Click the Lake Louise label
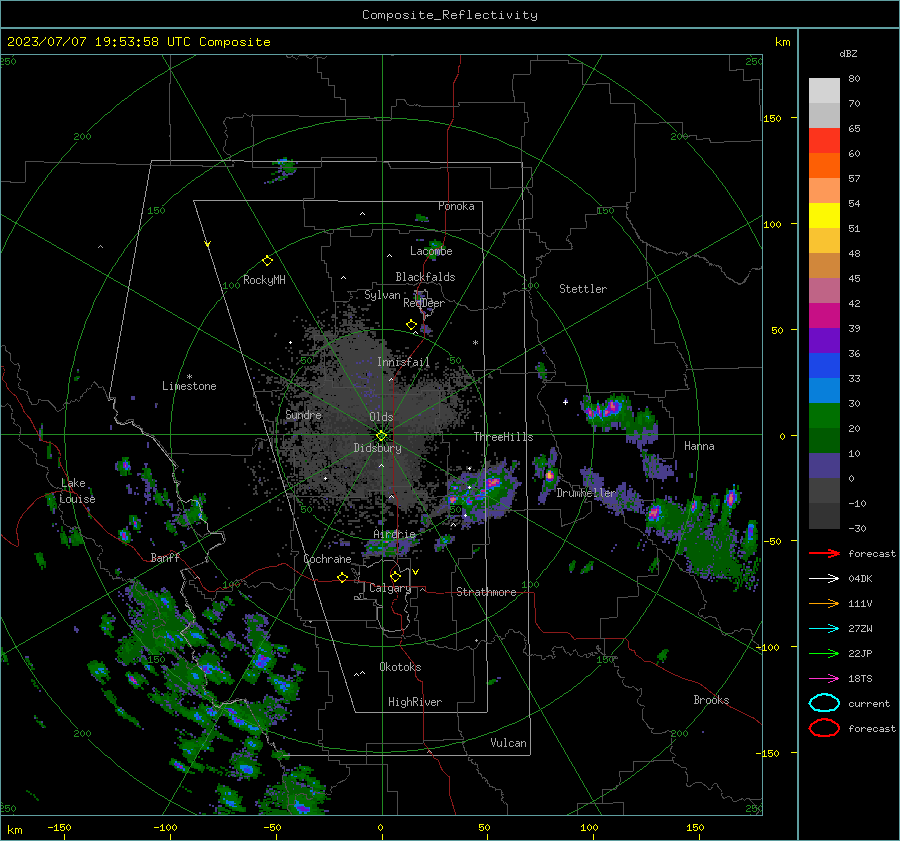Screen dimensions: 900x841 point(77,491)
